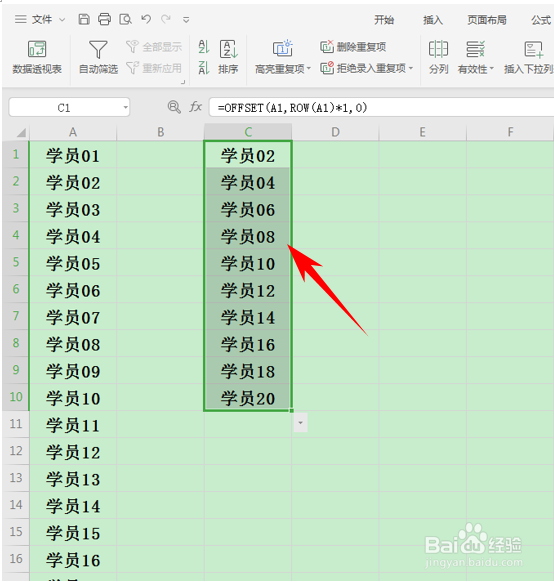Select row 16 header
The height and width of the screenshot is (582, 554).
(x=16, y=559)
